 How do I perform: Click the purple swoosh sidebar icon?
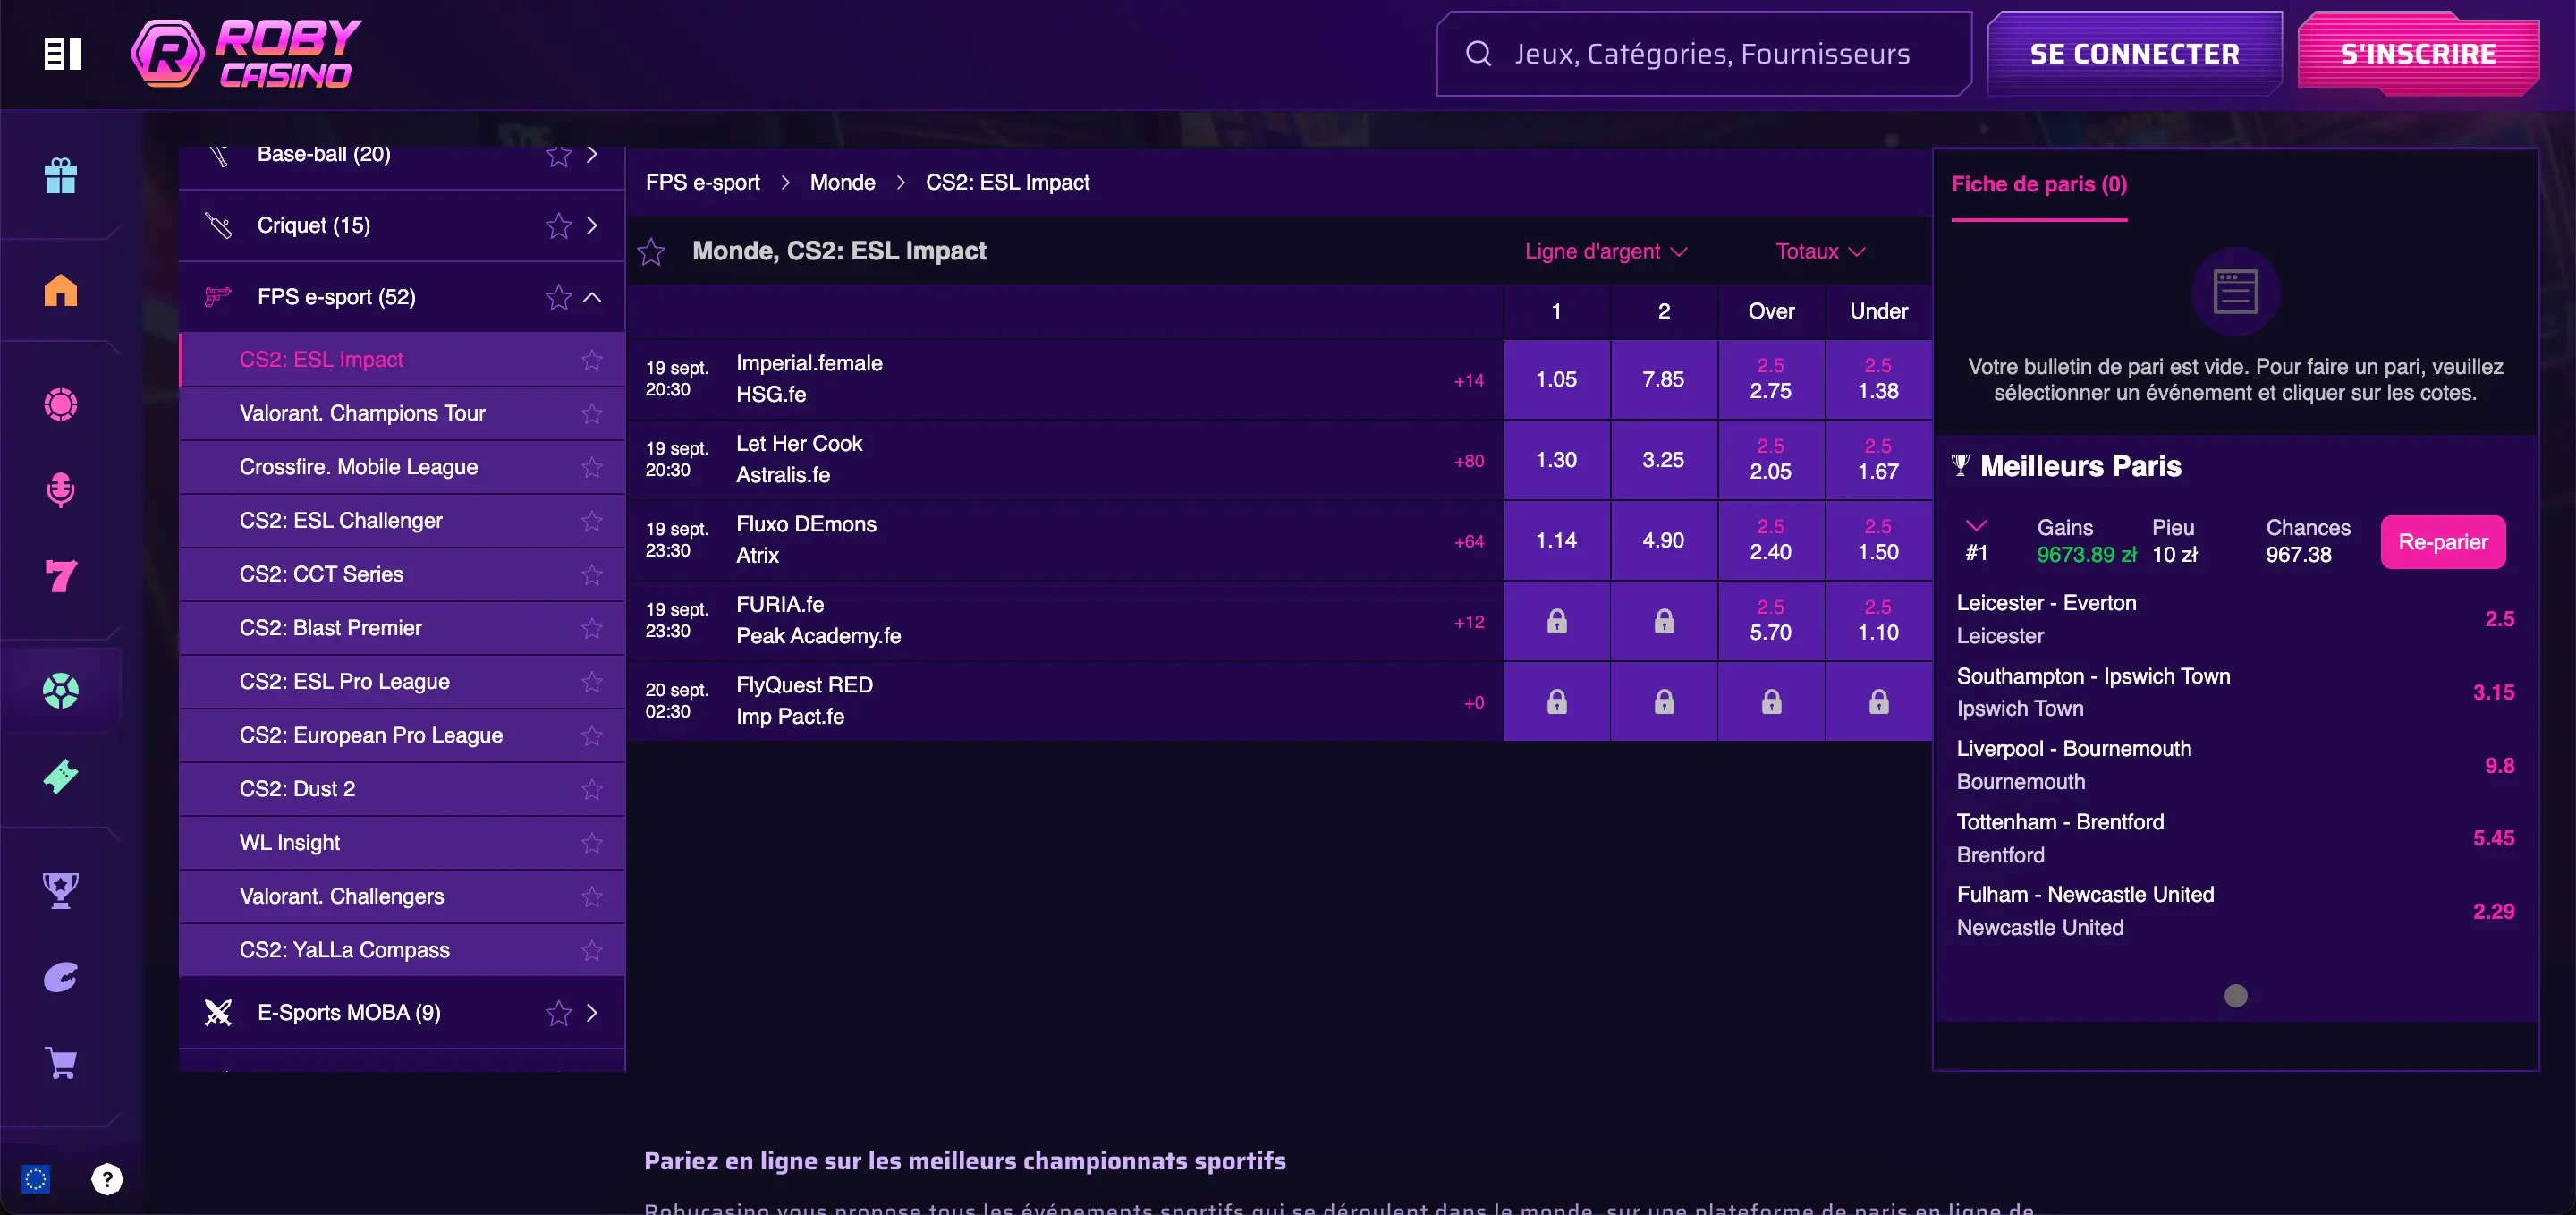(61, 976)
